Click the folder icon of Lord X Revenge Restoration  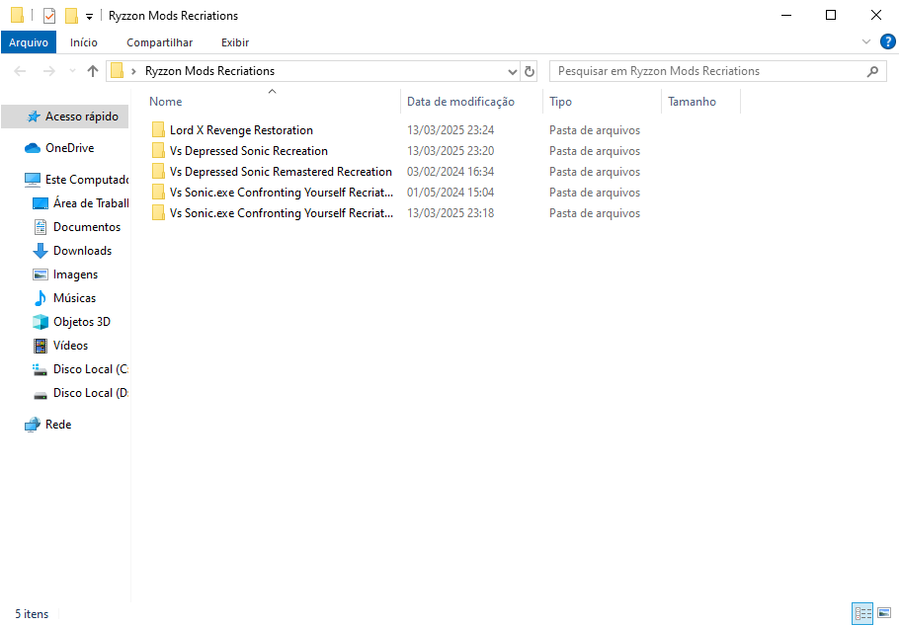(x=158, y=130)
